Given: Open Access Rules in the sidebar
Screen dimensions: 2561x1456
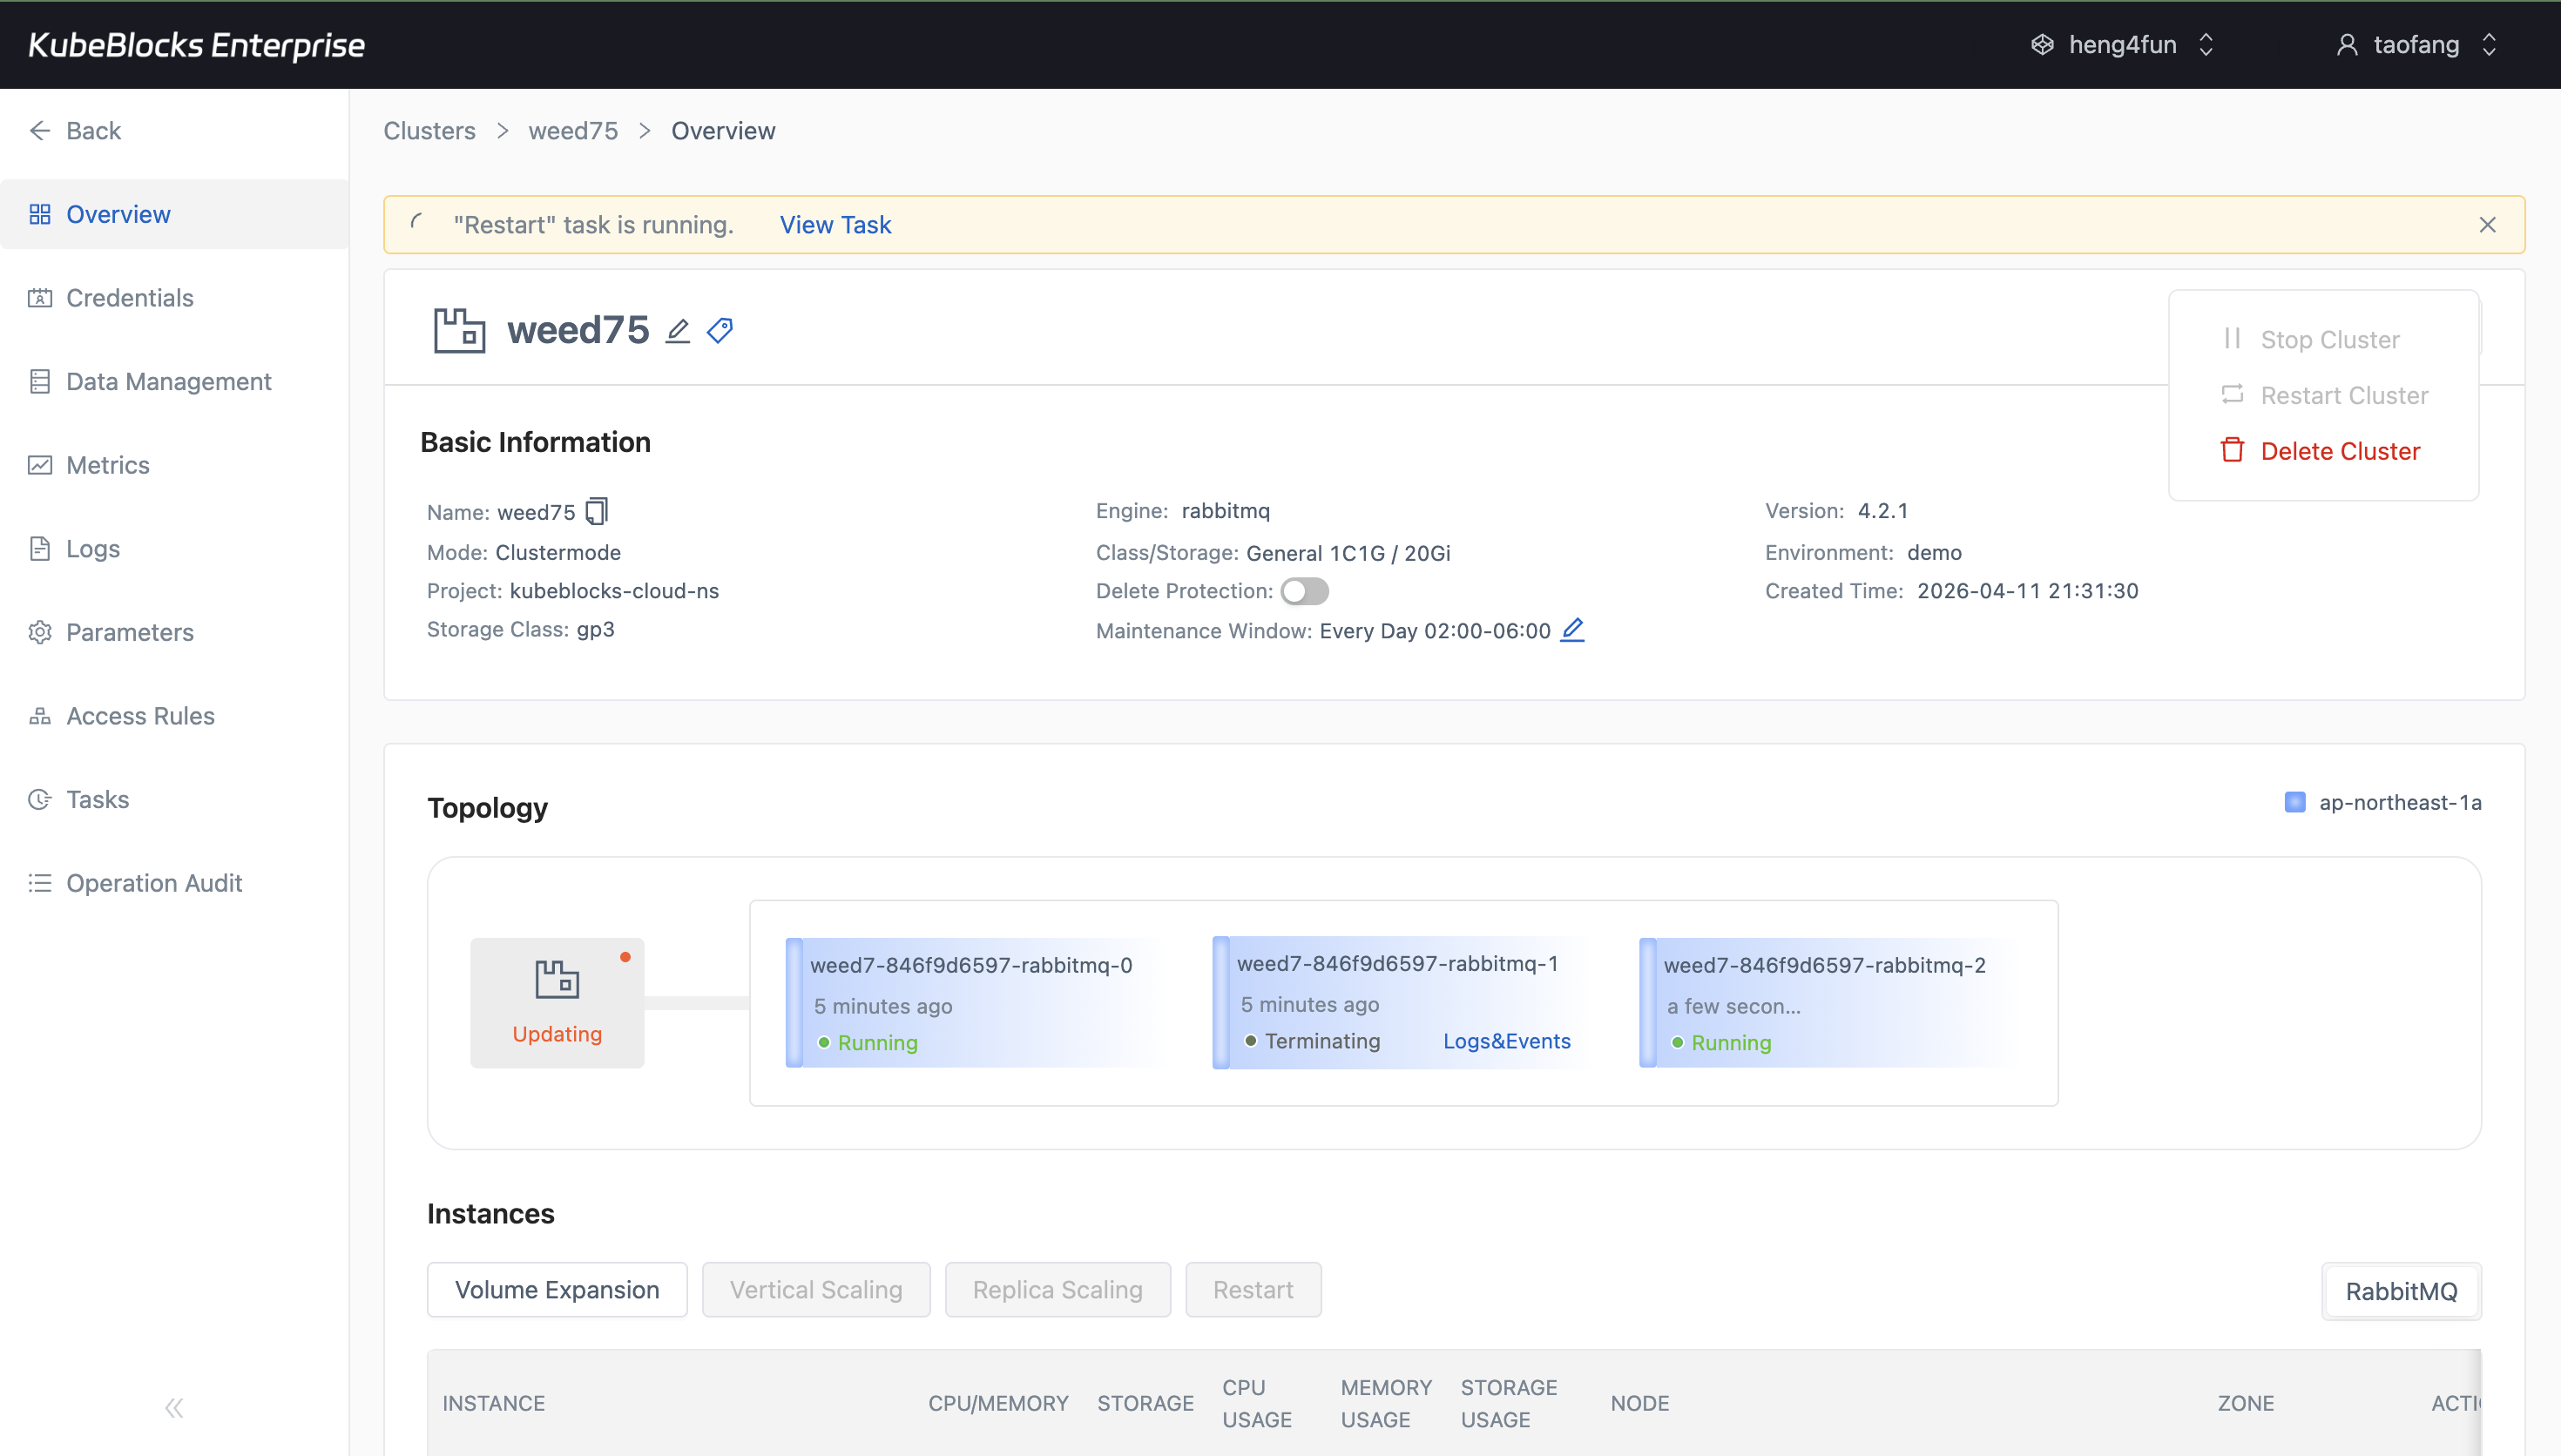Looking at the screenshot, I should [x=140, y=715].
